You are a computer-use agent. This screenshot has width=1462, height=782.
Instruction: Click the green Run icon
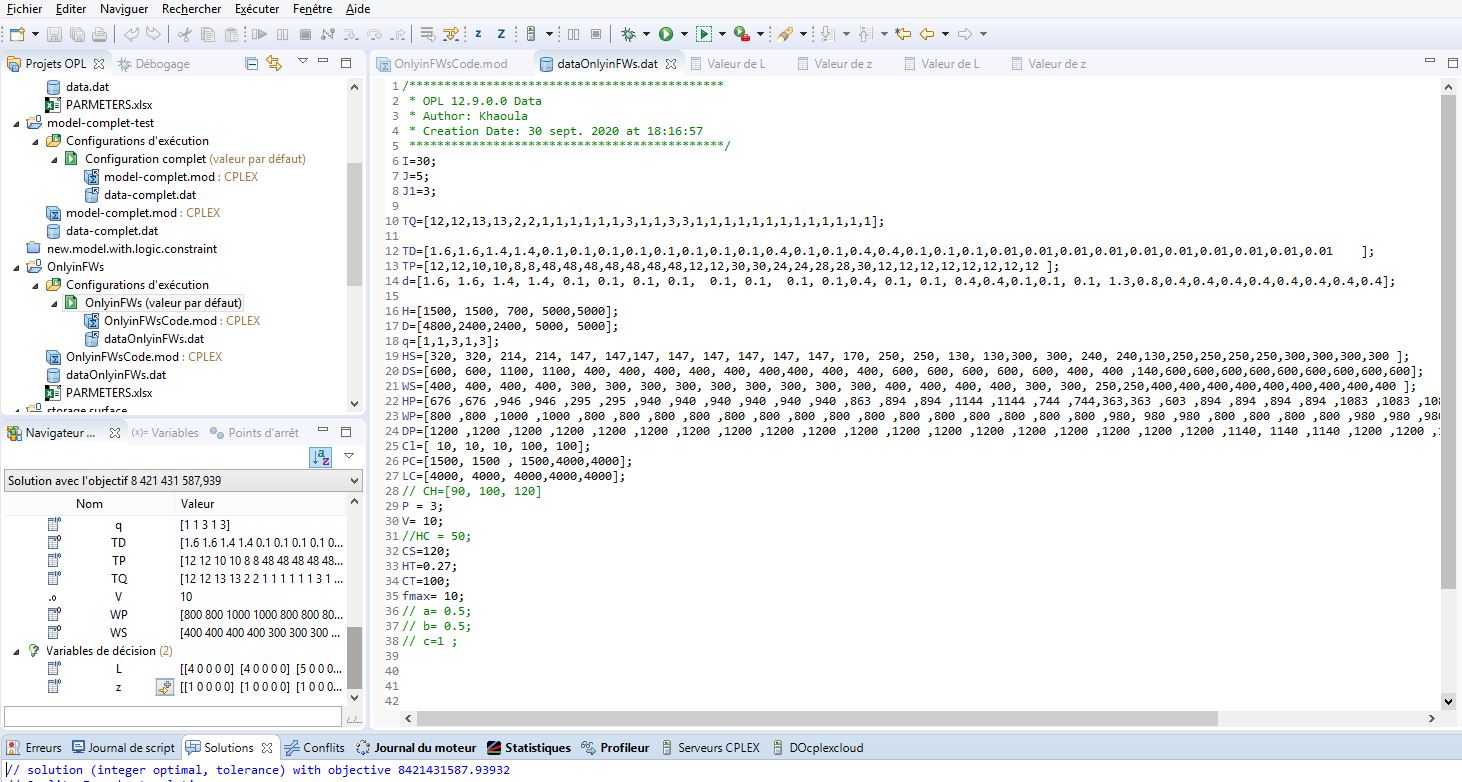(665, 34)
